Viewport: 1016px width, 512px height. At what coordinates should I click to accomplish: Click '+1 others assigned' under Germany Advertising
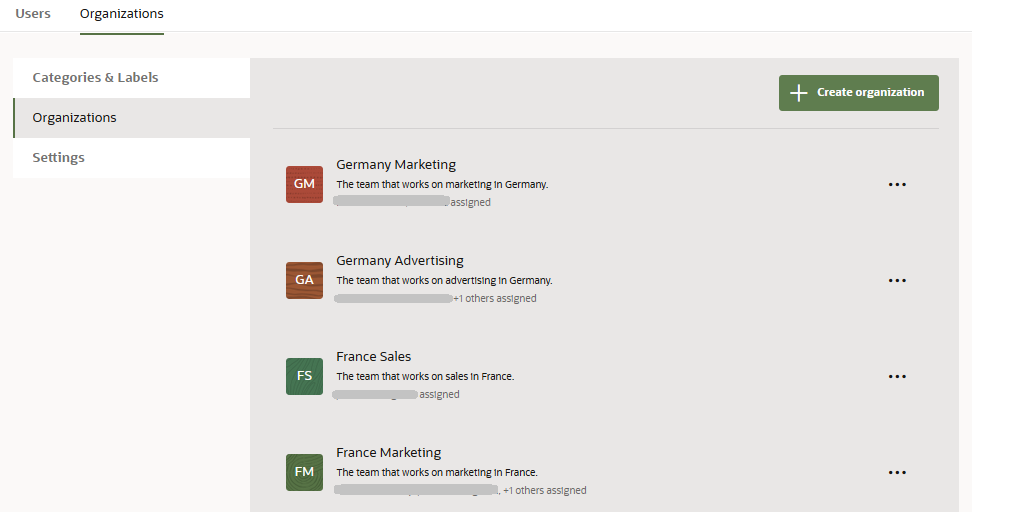tap(495, 298)
